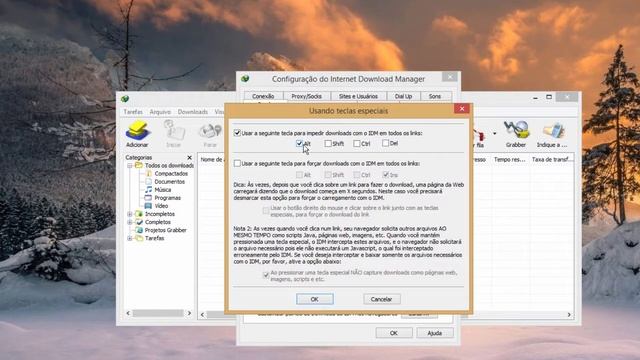Click the Taxa de transf... column header
The image size is (640, 360).
click(x=552, y=160)
